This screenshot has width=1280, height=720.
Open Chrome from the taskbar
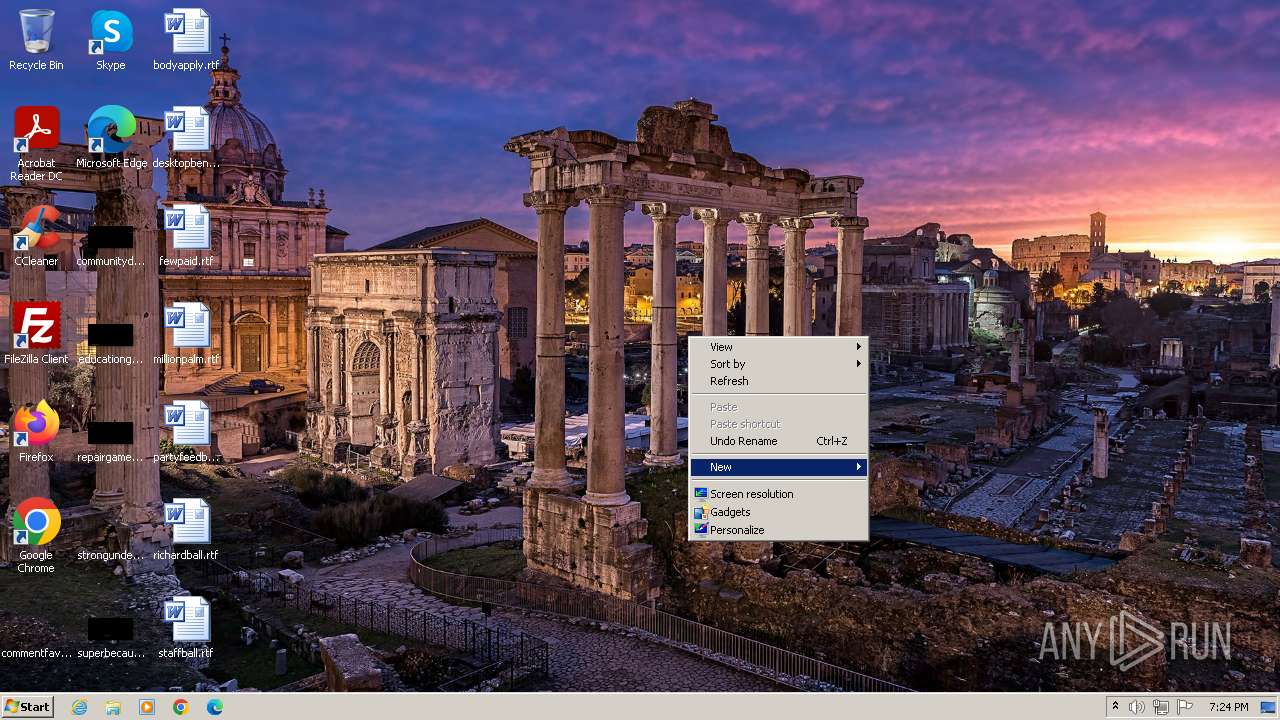pos(181,707)
